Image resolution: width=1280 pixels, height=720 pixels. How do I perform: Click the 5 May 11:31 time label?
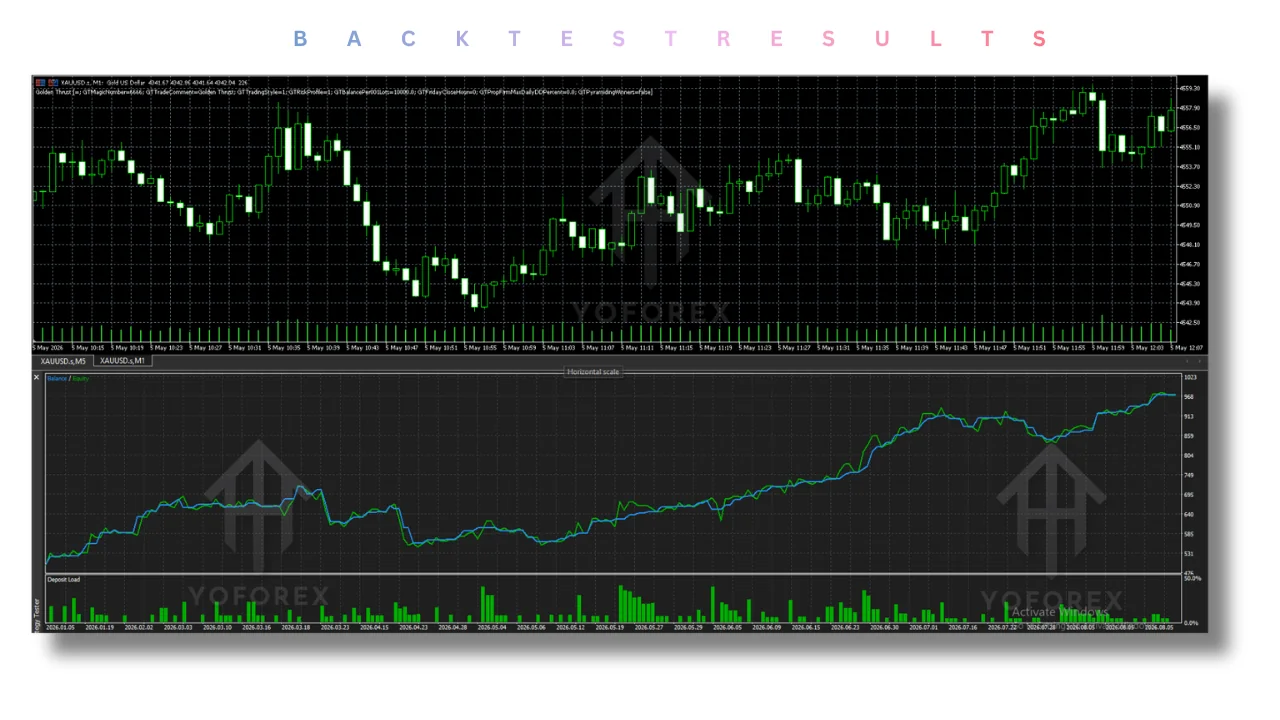(x=834, y=348)
